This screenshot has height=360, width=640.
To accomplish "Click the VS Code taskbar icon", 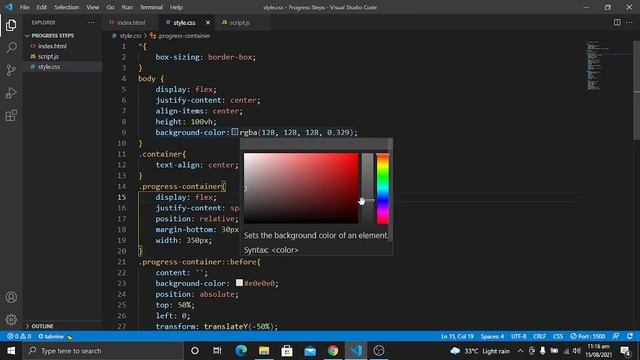I will pos(356,351).
